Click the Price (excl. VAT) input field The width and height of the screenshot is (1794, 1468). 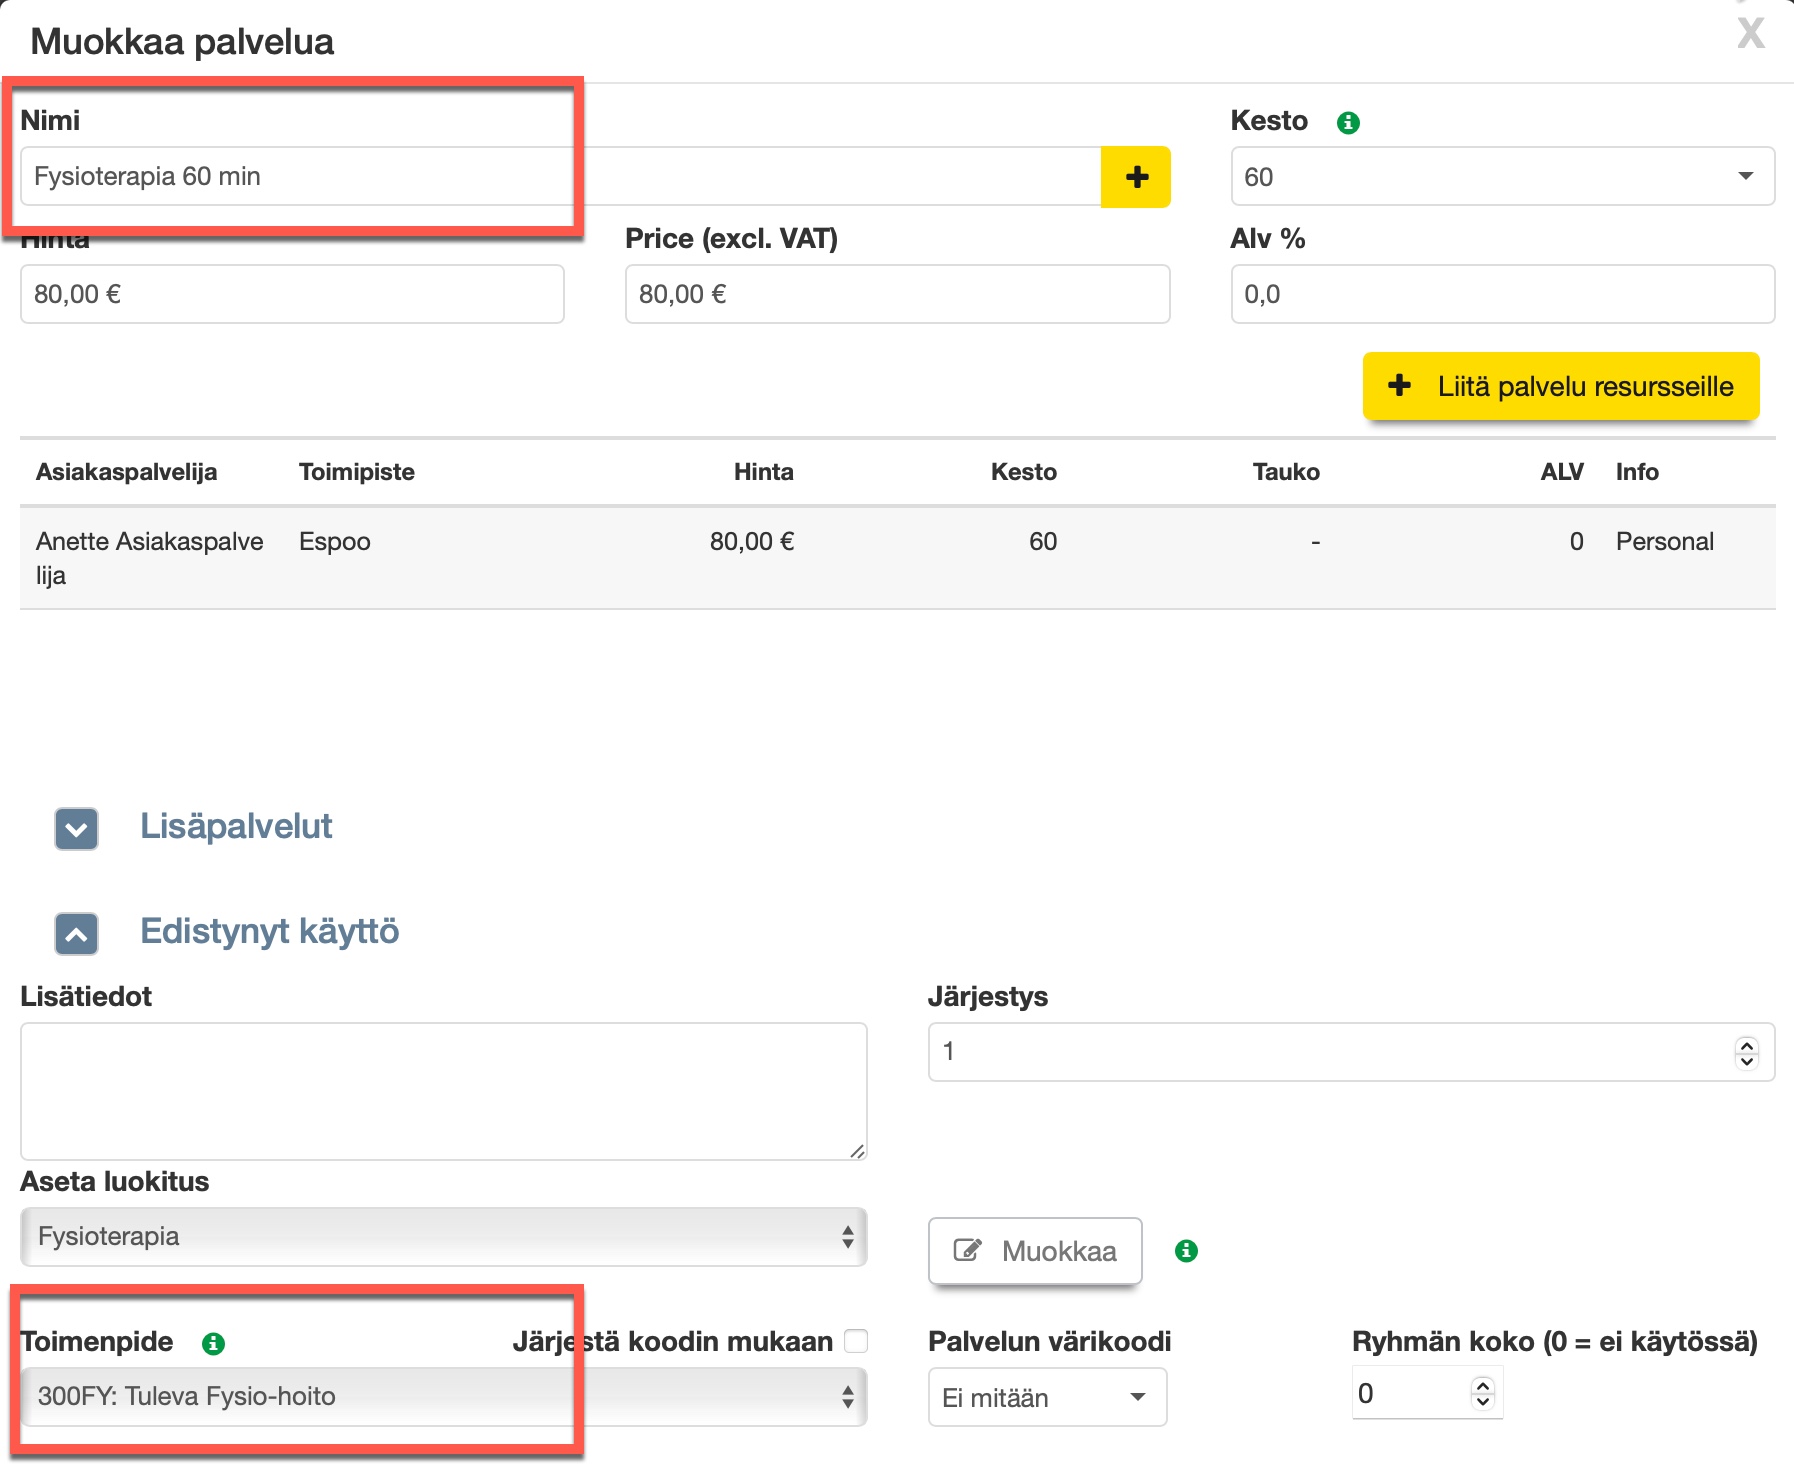(897, 294)
